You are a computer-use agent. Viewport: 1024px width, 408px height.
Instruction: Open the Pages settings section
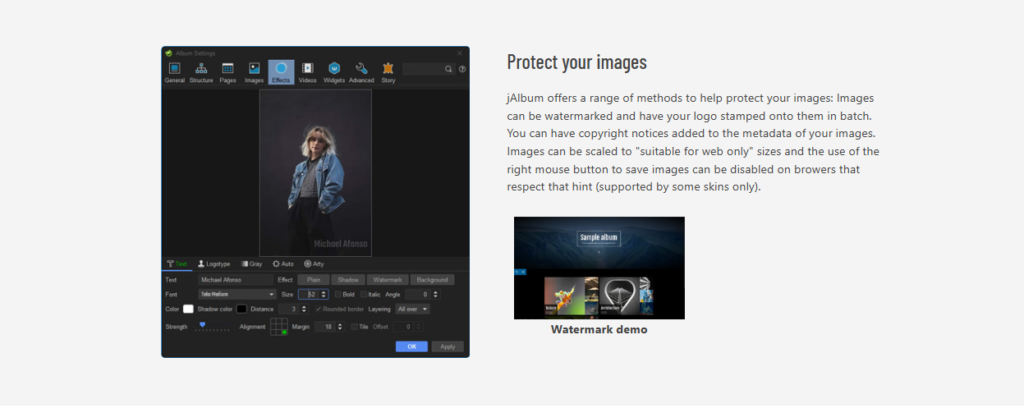click(228, 72)
